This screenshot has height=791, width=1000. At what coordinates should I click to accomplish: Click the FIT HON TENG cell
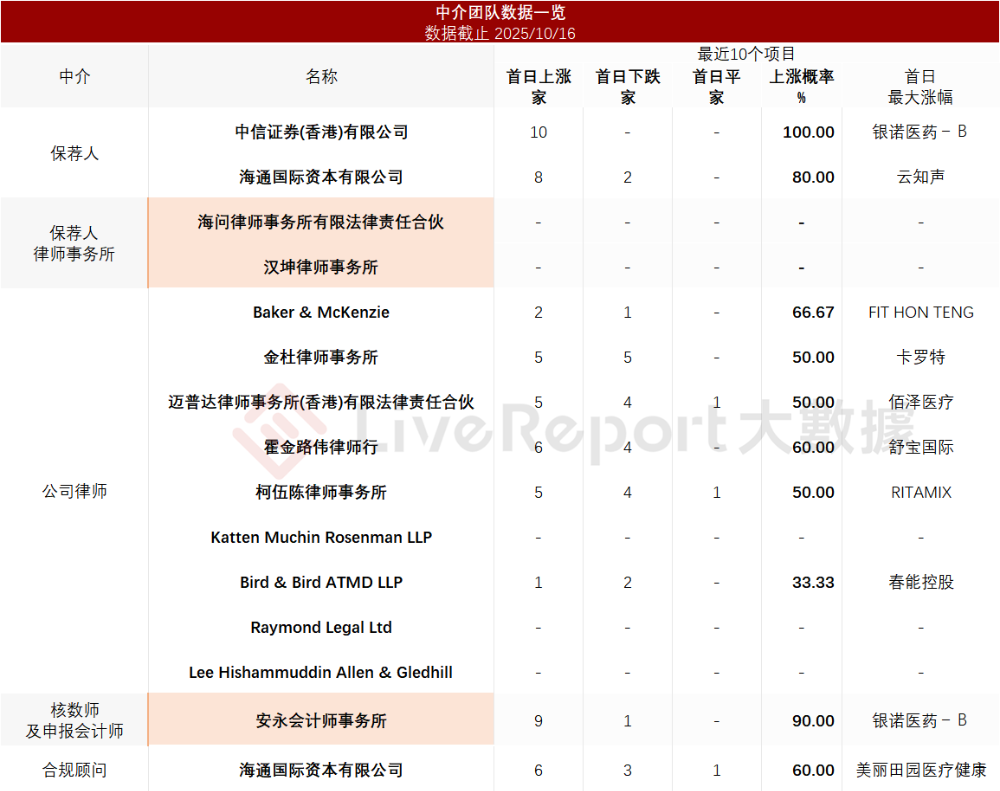tap(921, 312)
